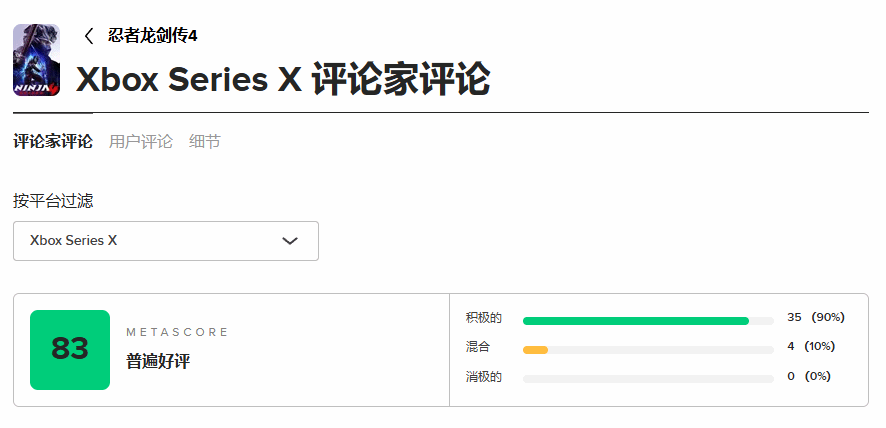Filter by 积极的 reviews label

click(484, 318)
